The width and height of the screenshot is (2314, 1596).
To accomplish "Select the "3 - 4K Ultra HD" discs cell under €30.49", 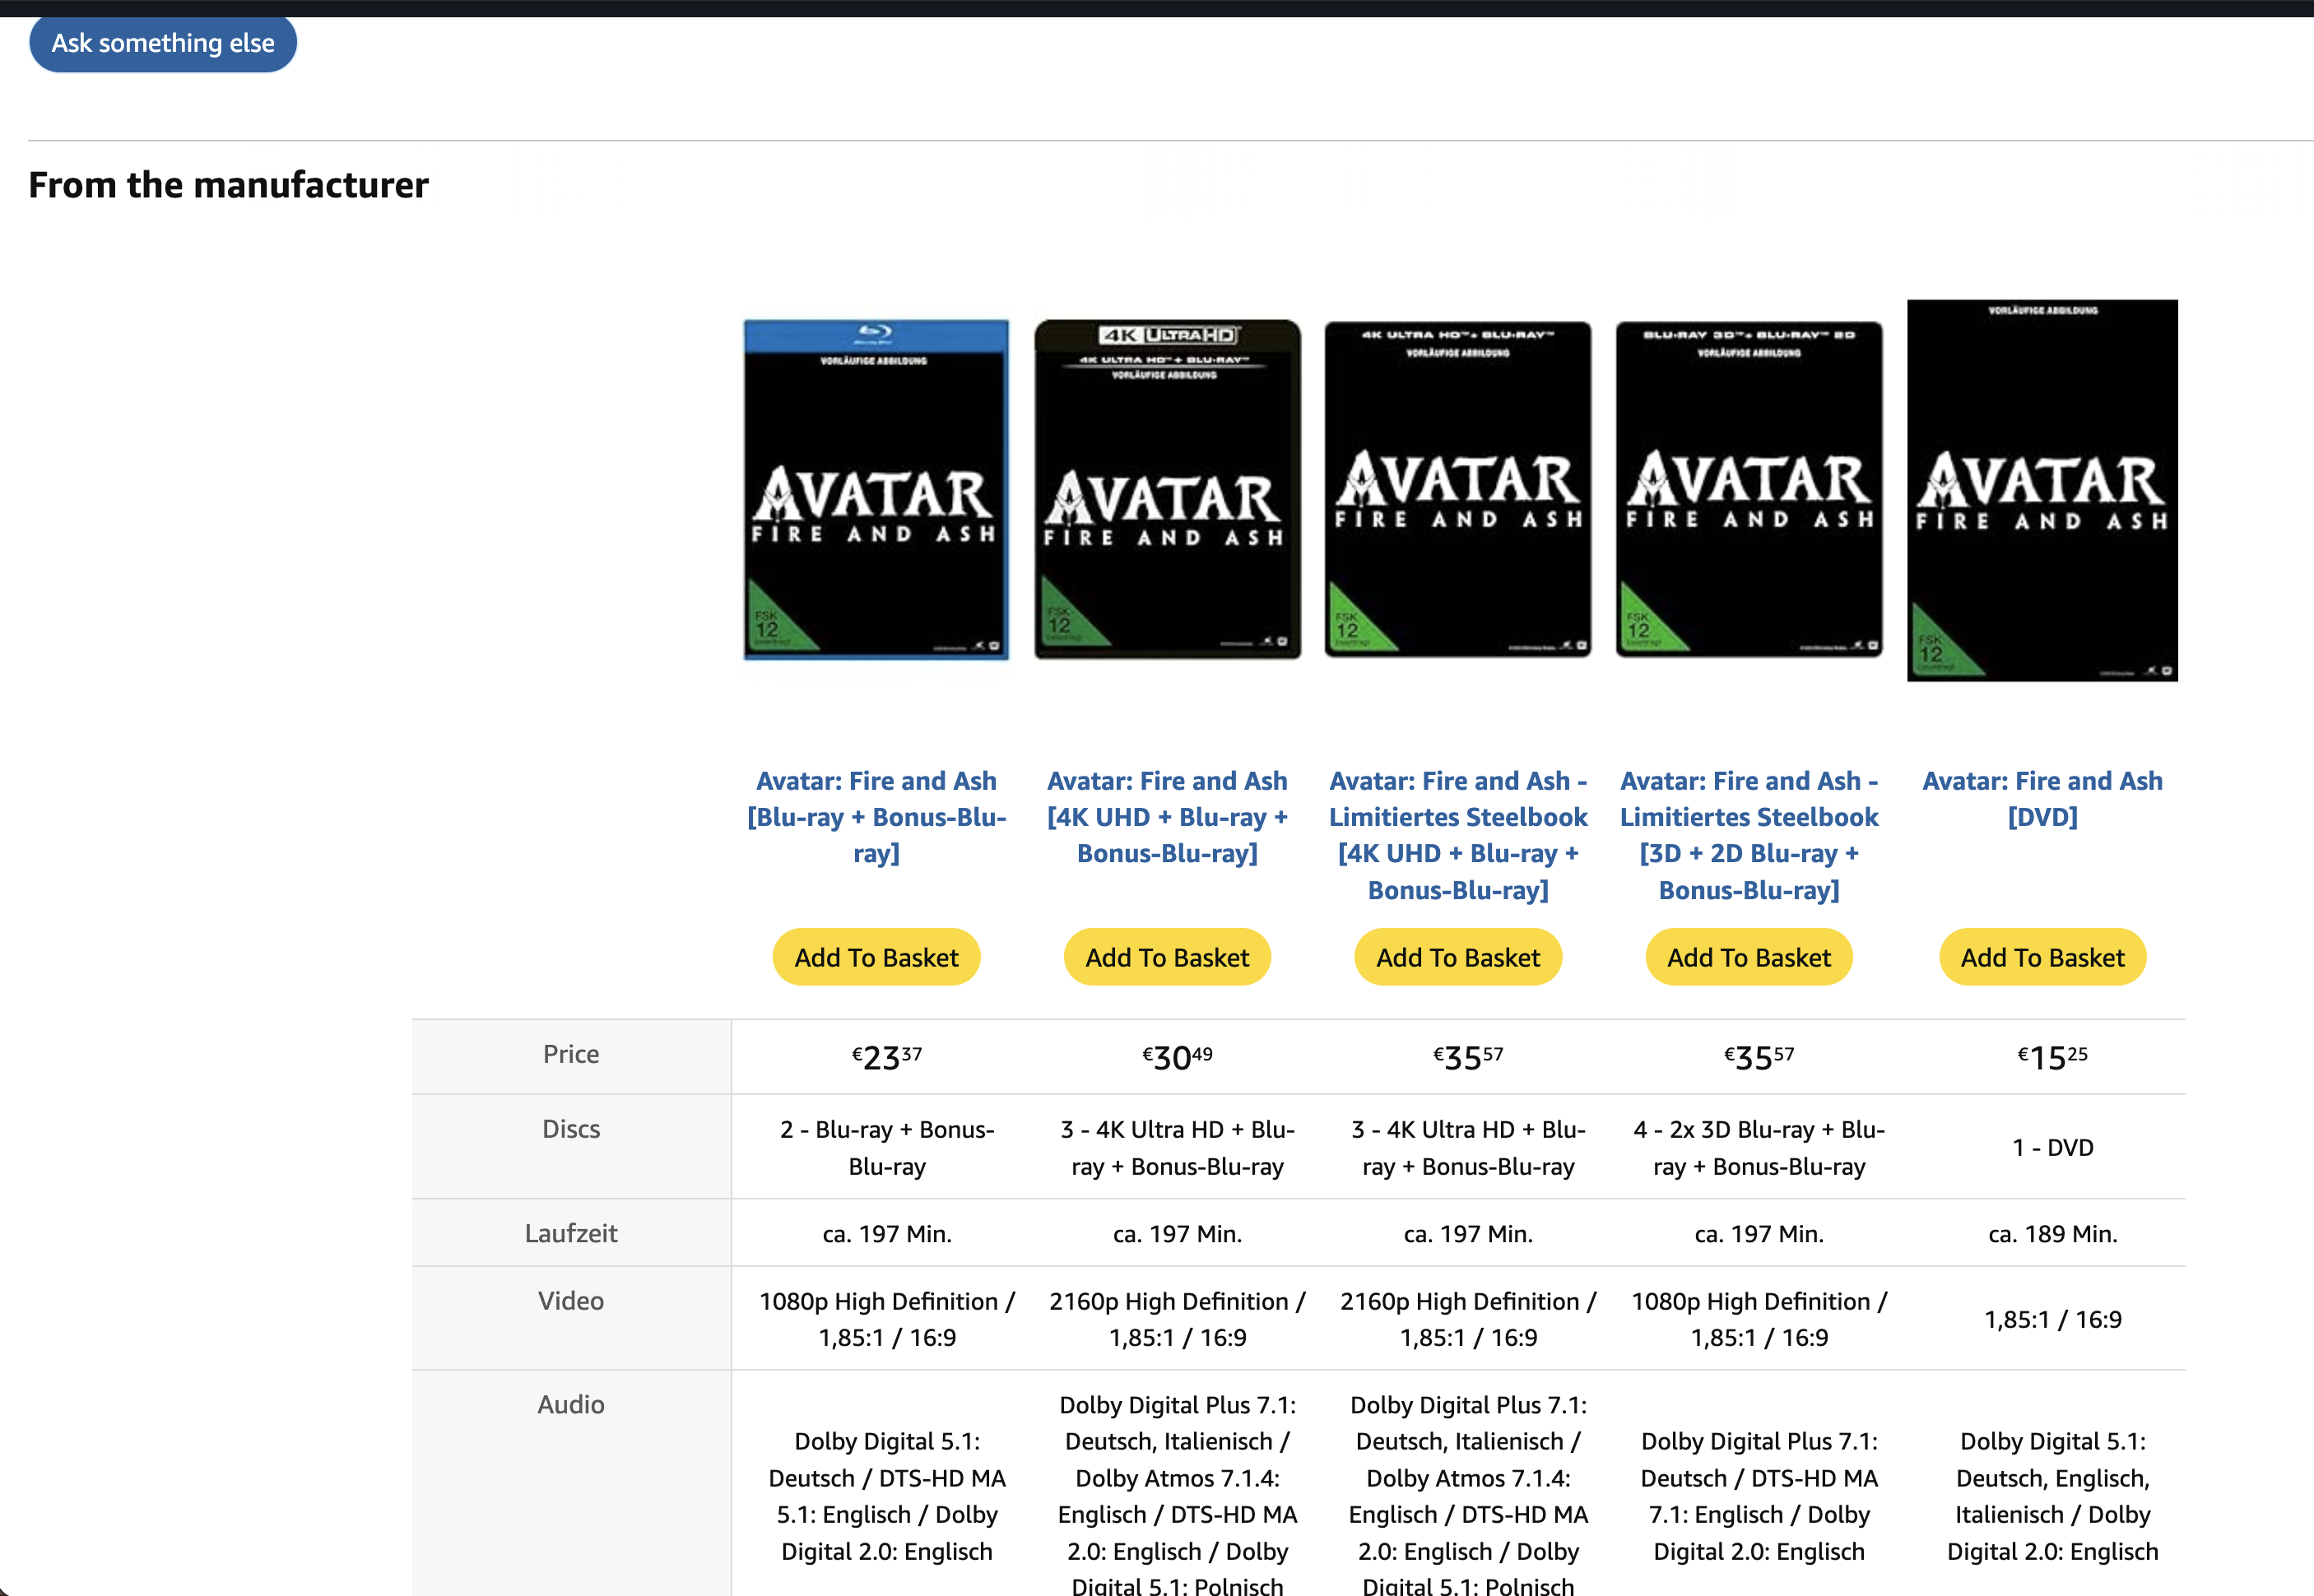I will pyautogui.click(x=1177, y=1147).
